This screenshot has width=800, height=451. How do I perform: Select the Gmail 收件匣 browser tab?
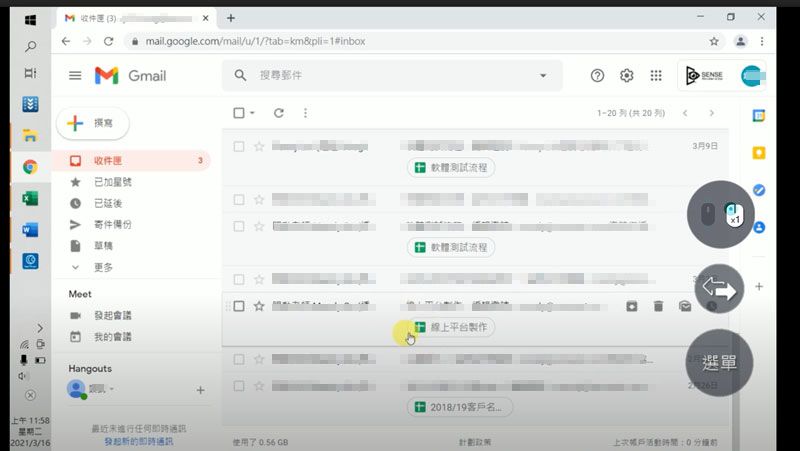point(135,18)
